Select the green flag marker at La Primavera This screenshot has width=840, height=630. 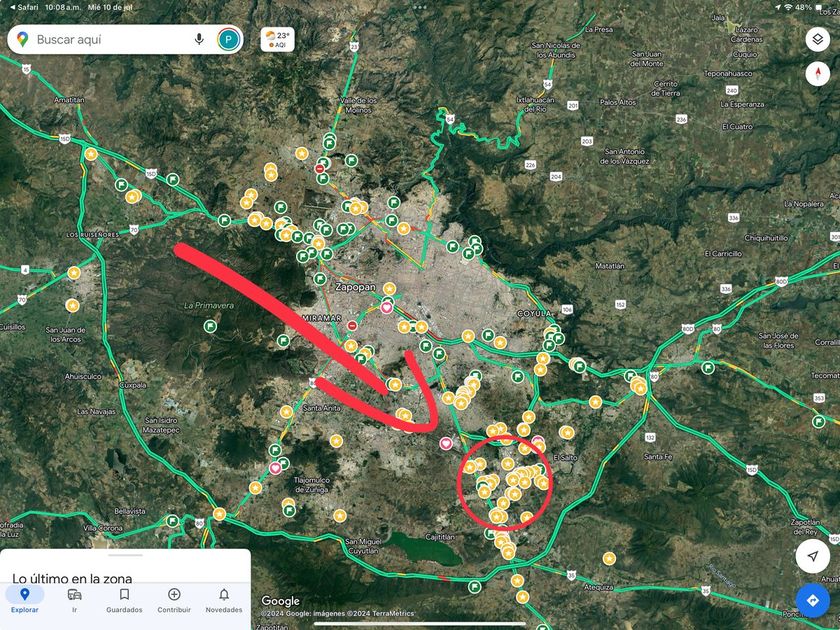pos(211,326)
